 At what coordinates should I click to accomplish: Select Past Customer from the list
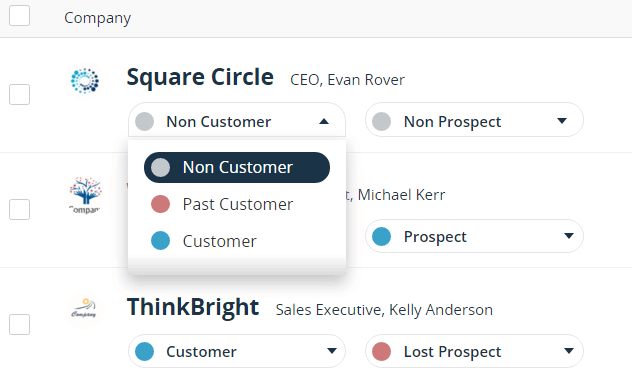click(x=237, y=204)
